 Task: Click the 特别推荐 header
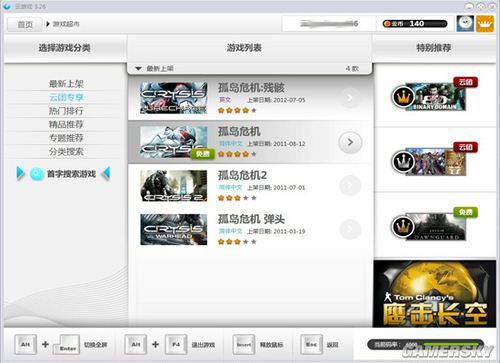[434, 48]
